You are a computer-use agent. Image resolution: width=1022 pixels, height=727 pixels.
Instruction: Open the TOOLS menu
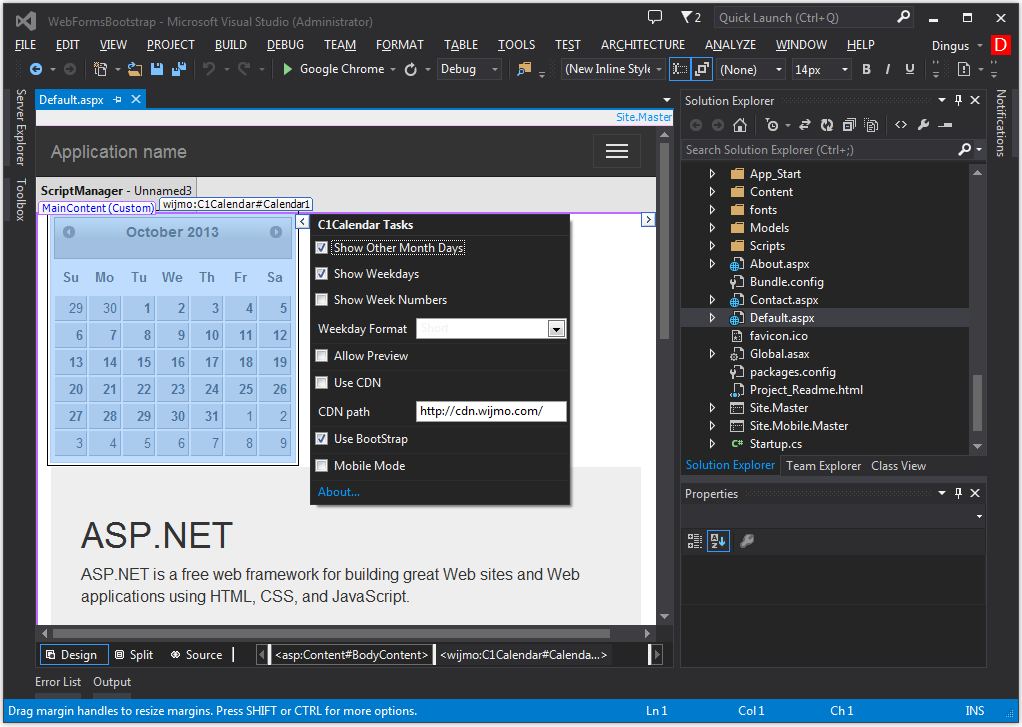pyautogui.click(x=516, y=45)
